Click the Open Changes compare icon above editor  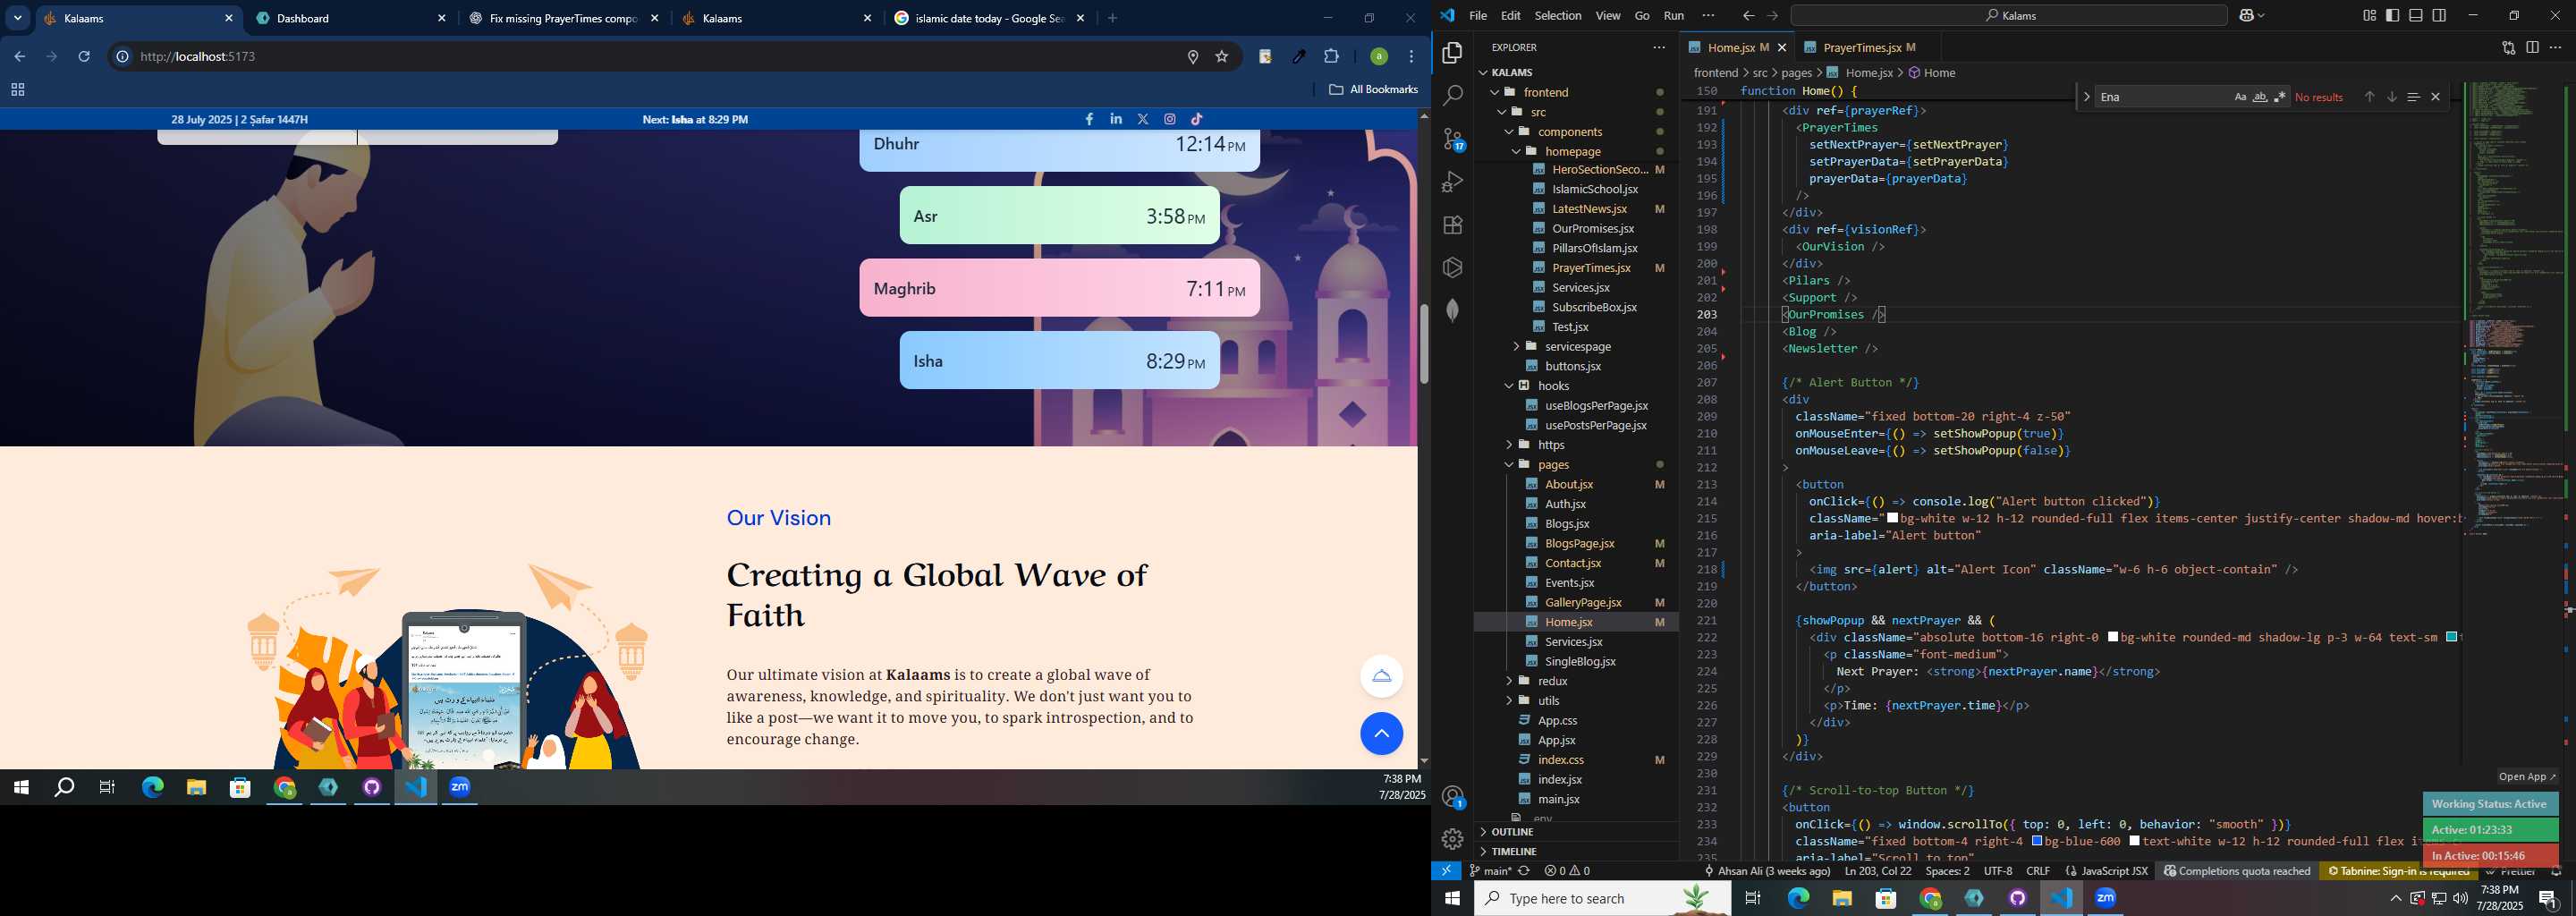2508,47
